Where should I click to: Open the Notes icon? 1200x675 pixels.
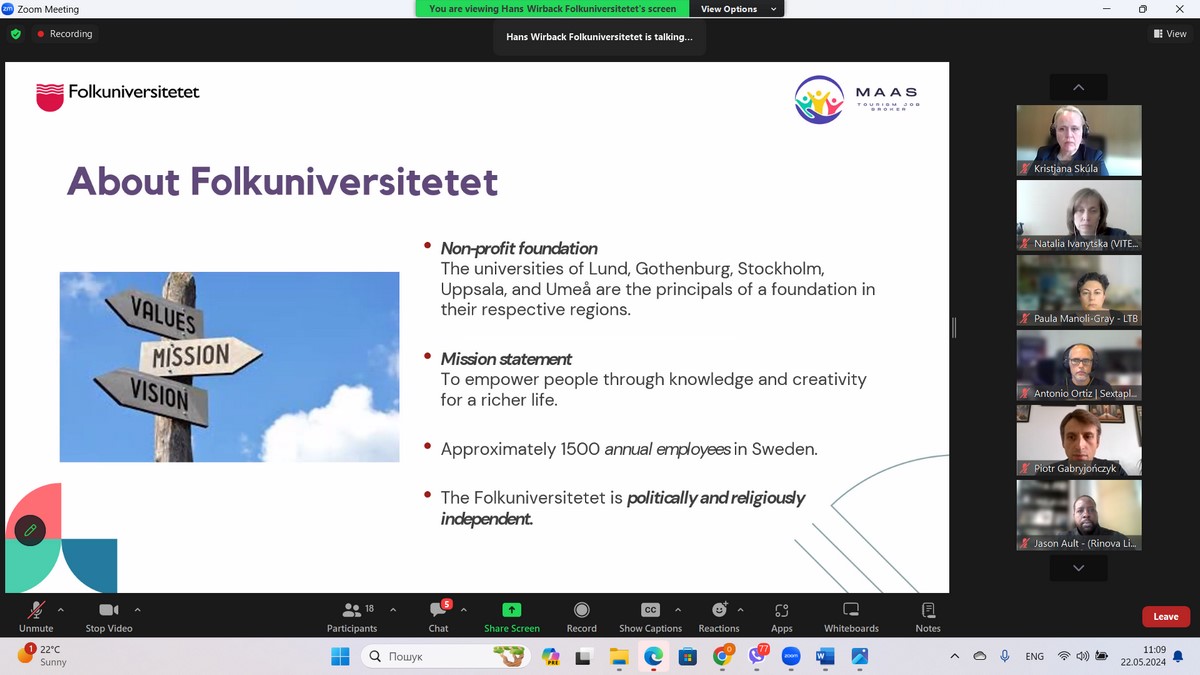[x=928, y=611]
